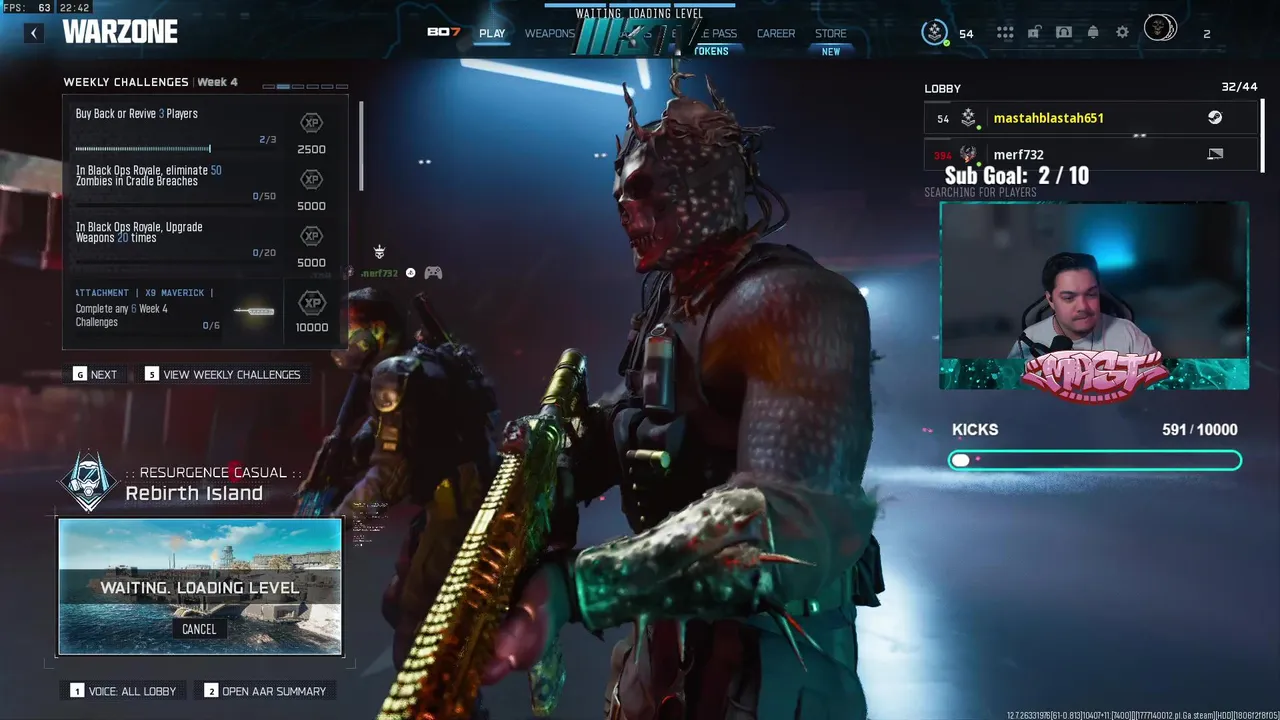
Task: Open the skull profile avatar
Action: [x=1160, y=29]
